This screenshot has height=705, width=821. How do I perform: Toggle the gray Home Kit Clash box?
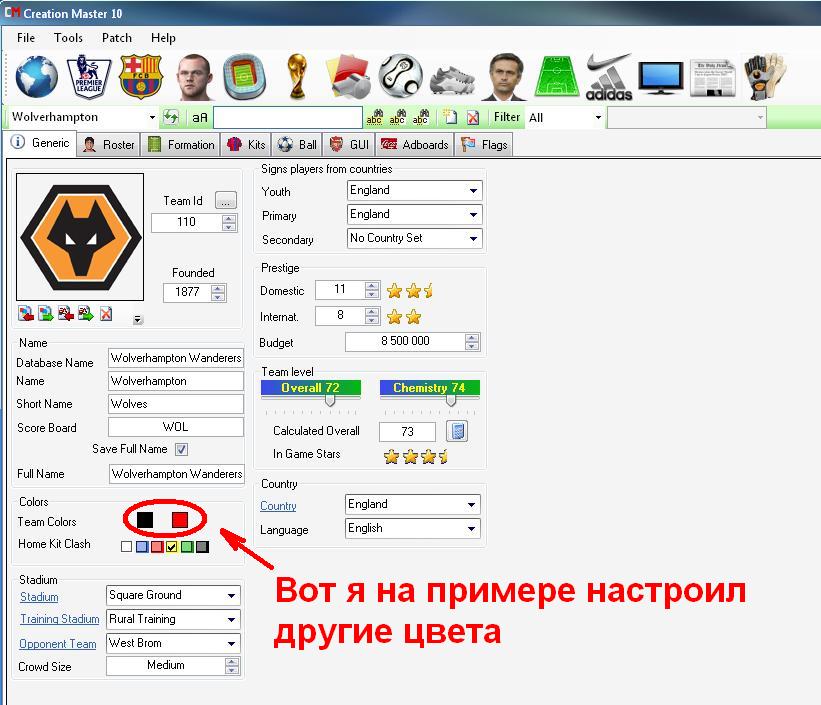(x=202, y=547)
